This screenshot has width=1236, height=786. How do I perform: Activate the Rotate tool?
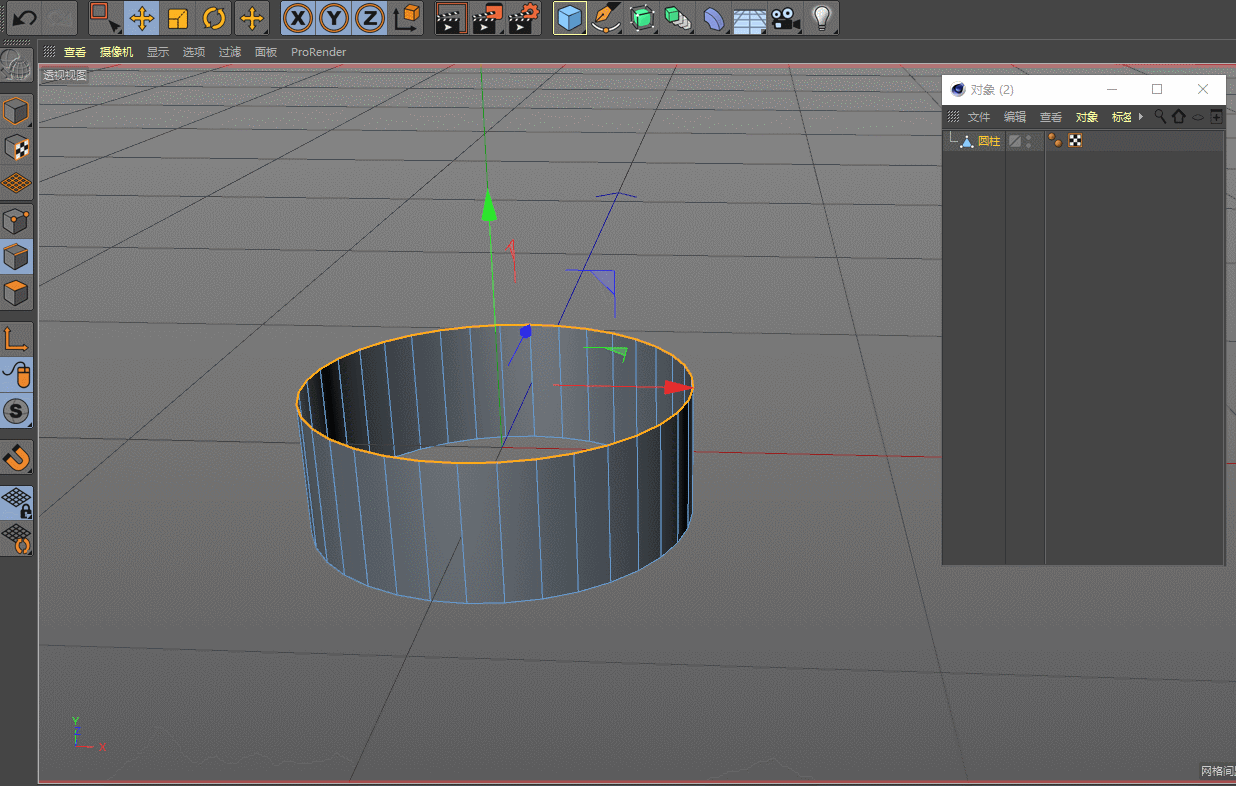[x=214, y=18]
